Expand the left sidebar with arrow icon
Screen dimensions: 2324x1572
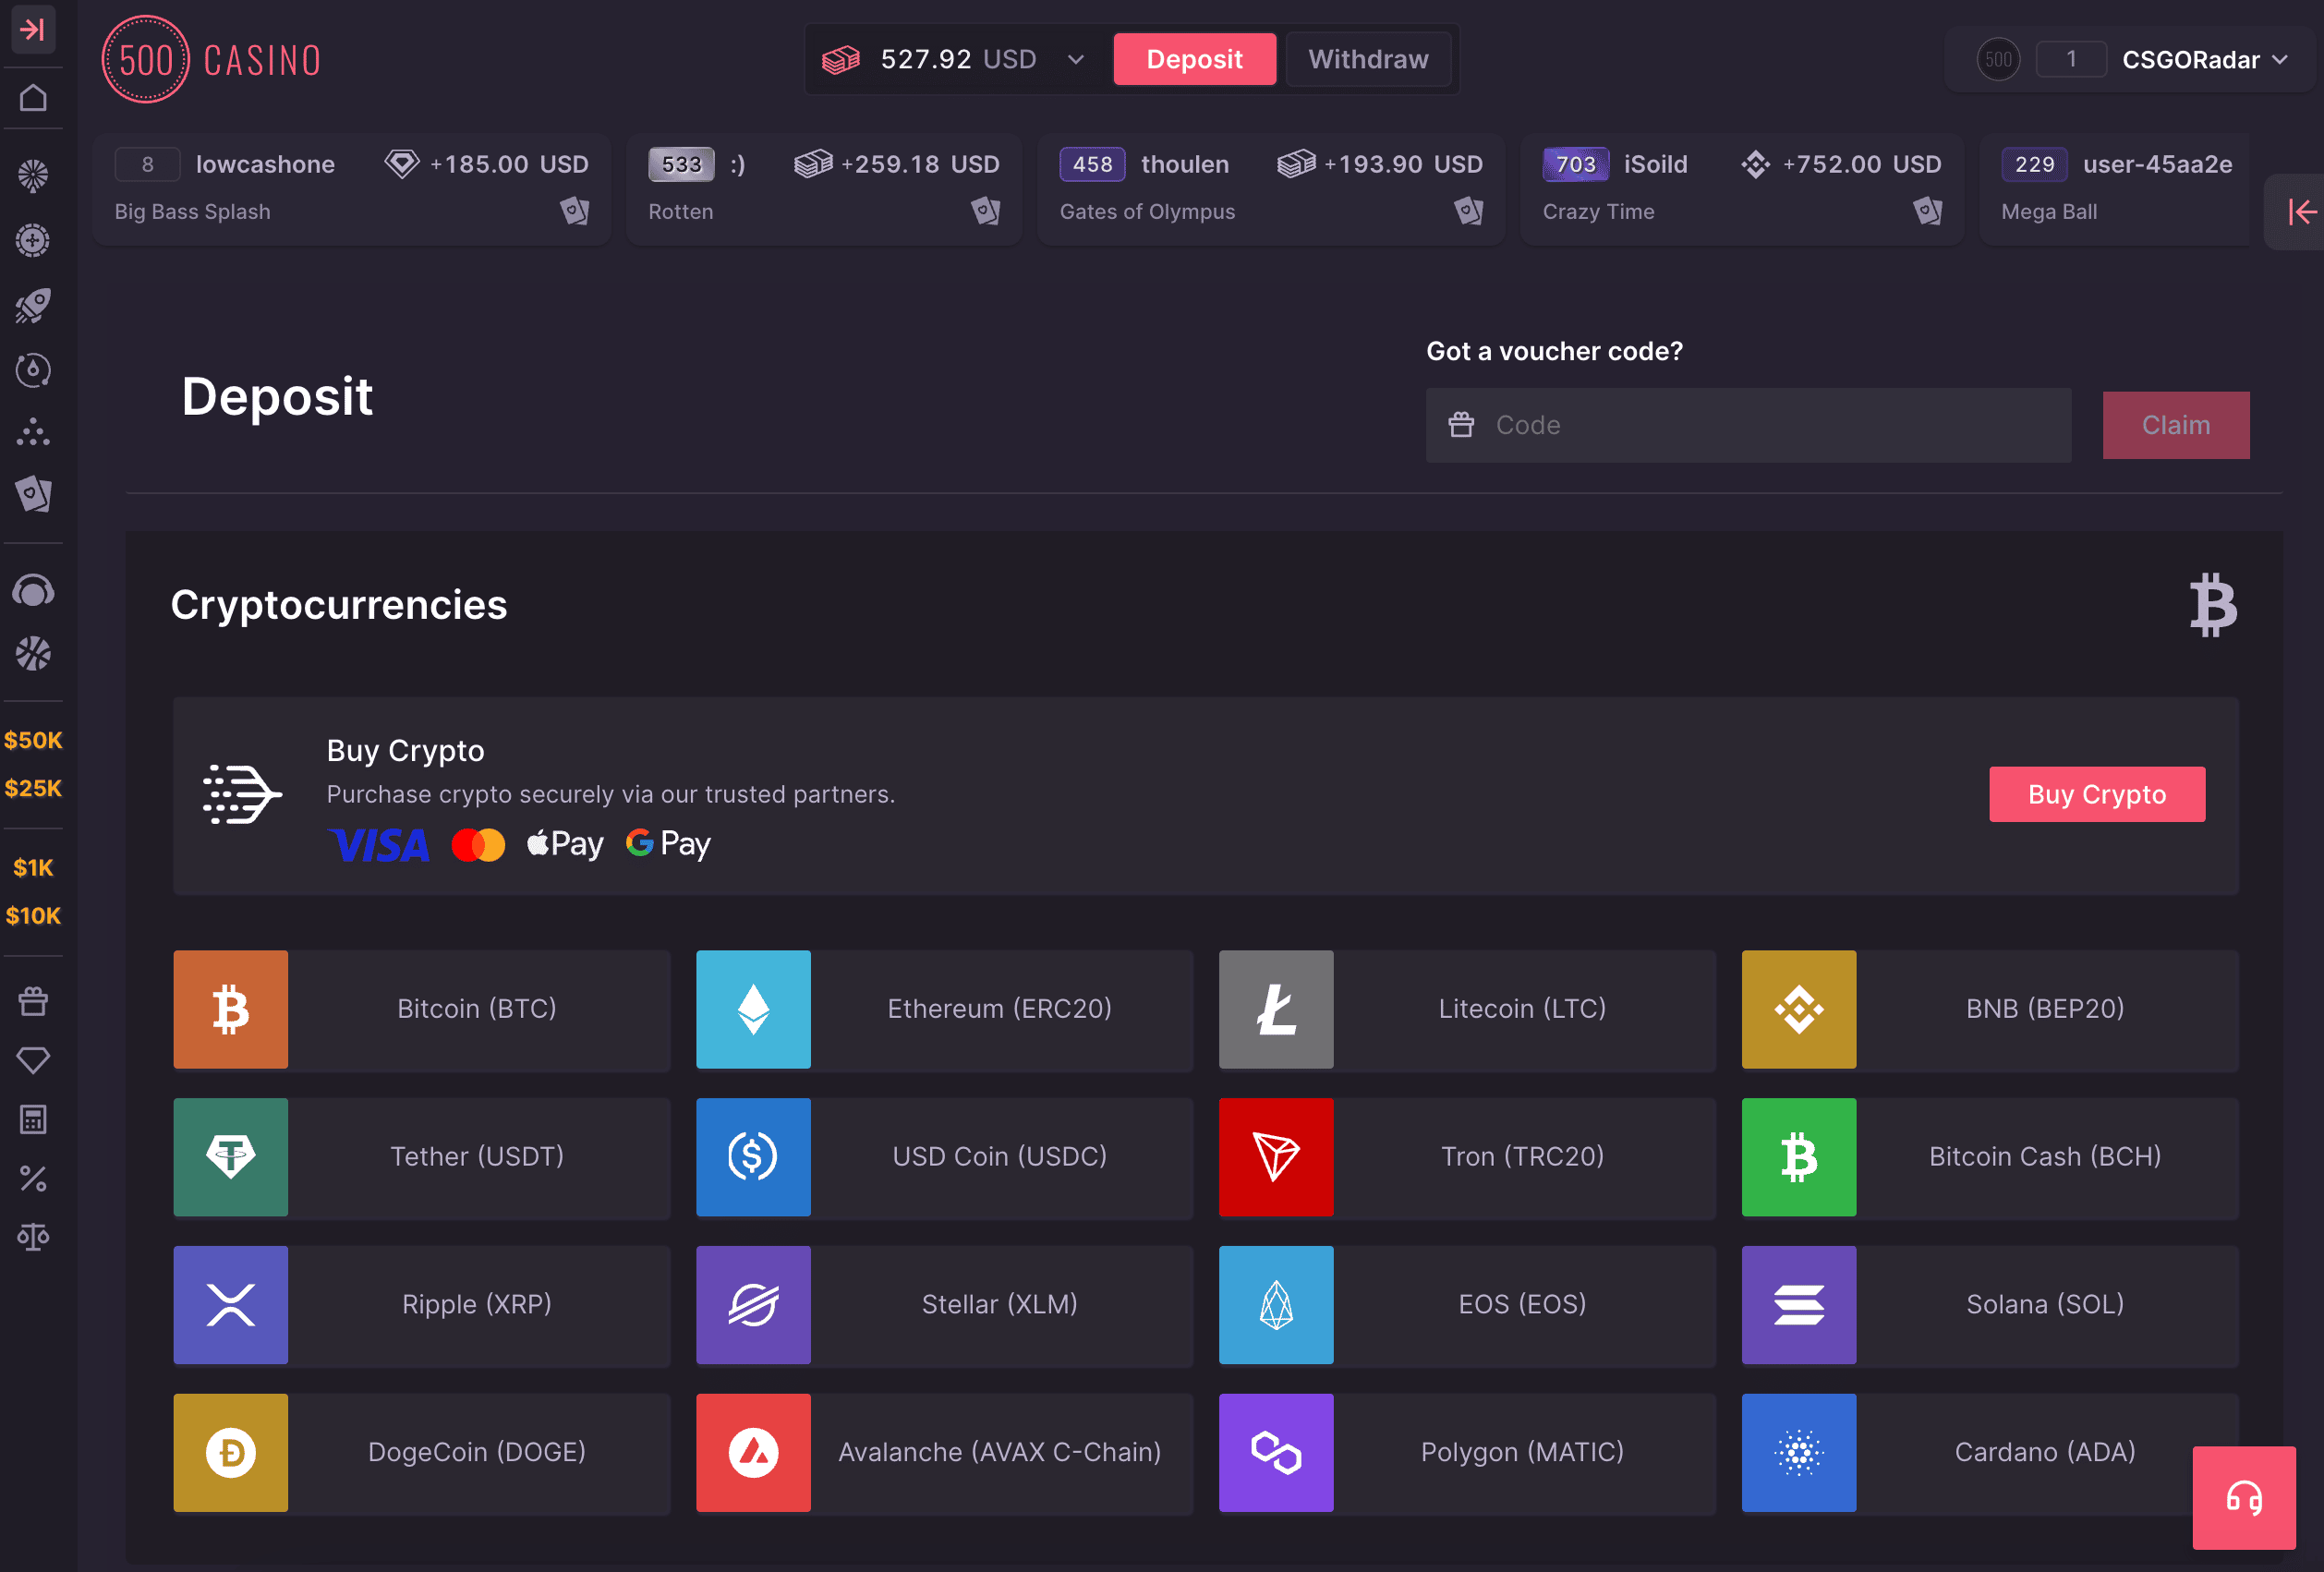point(33,30)
